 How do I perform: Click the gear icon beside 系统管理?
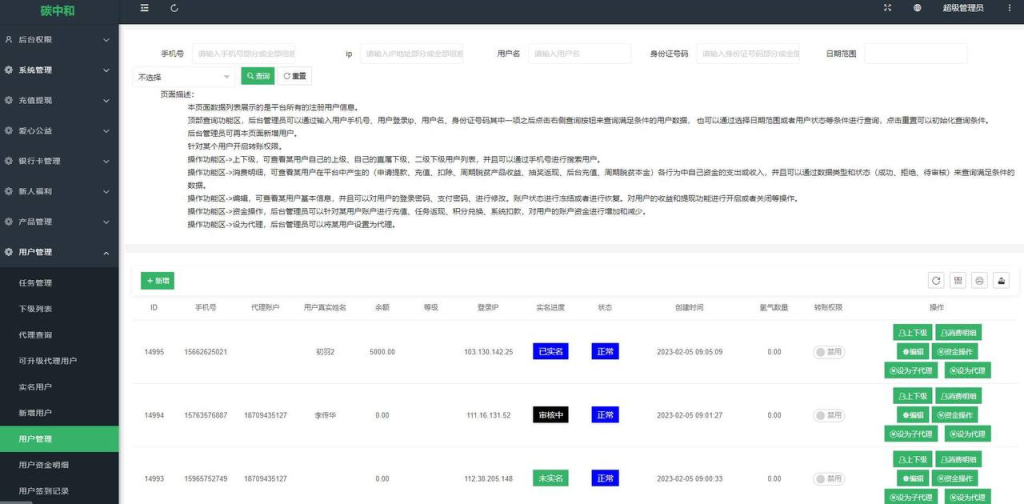coord(8,70)
